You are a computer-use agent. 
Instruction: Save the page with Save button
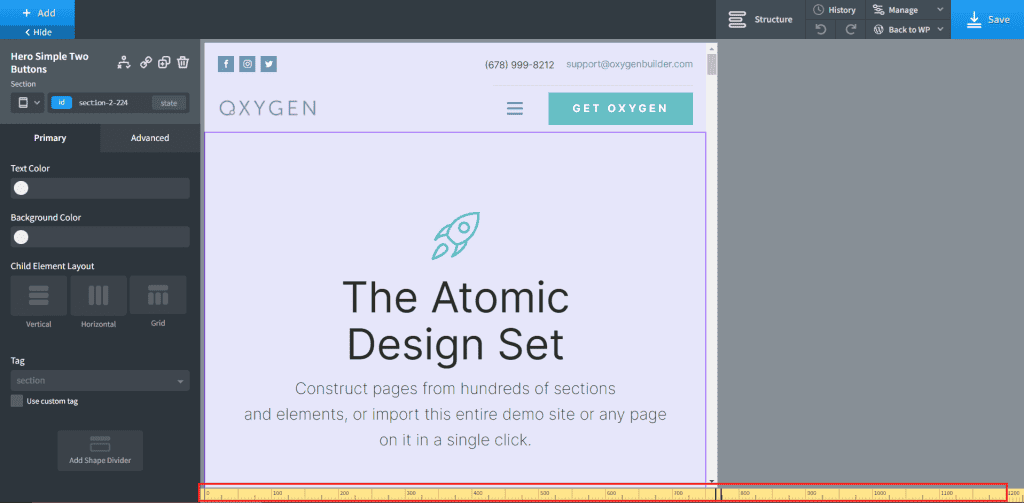tap(987, 20)
